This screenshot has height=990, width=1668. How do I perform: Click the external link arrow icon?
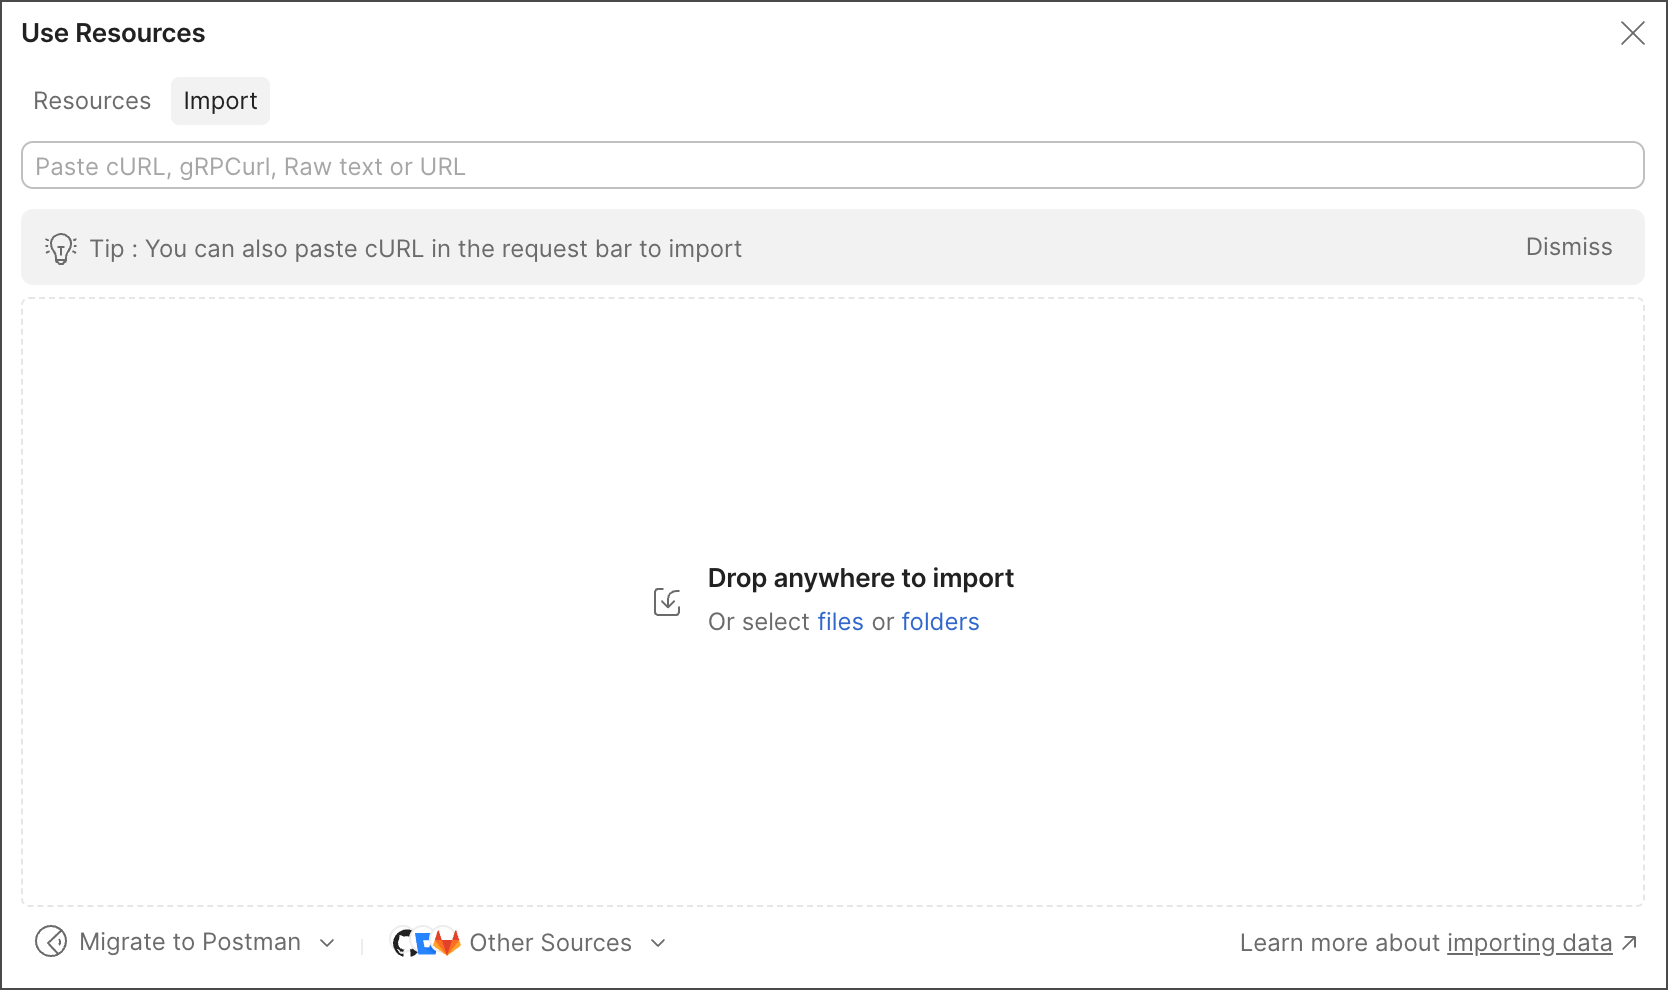click(x=1629, y=942)
